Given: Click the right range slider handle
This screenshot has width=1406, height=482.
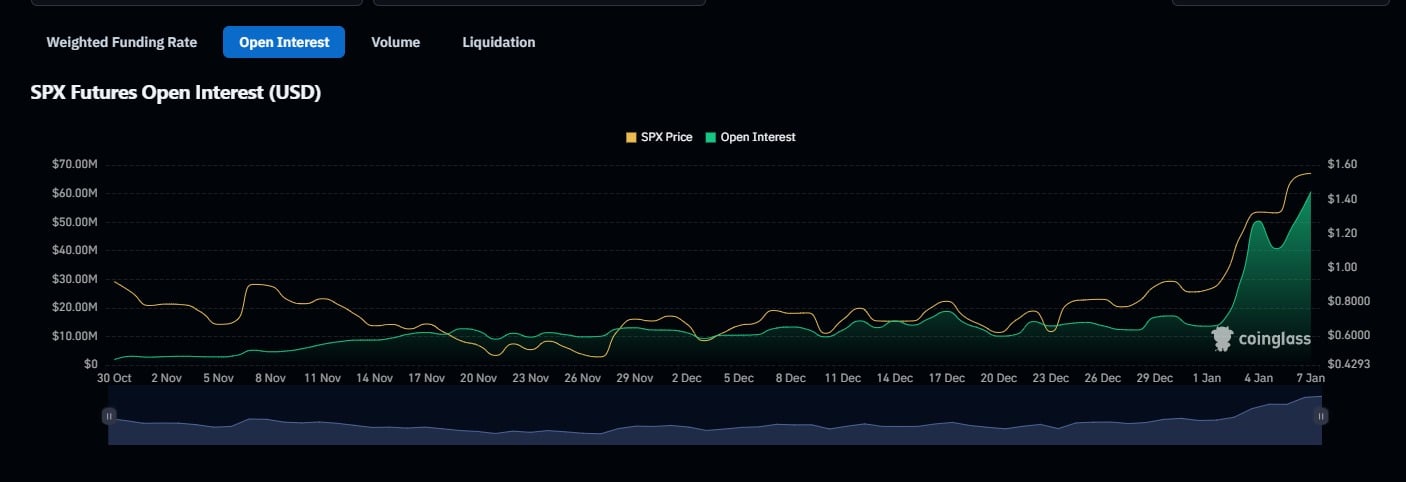Looking at the screenshot, I should 1321,416.
